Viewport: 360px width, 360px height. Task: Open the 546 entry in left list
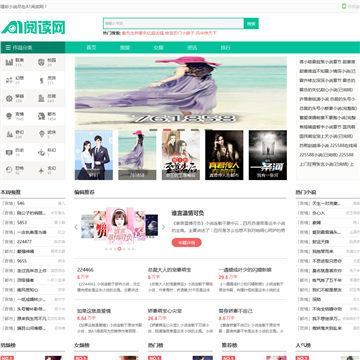(21, 203)
